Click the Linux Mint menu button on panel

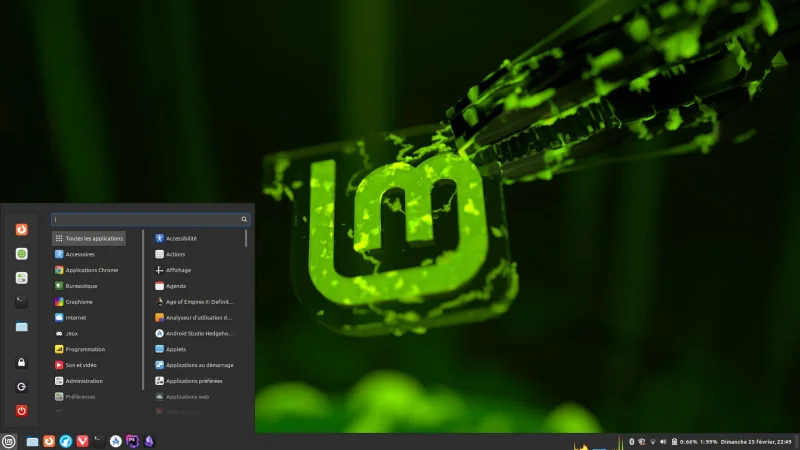point(9,441)
